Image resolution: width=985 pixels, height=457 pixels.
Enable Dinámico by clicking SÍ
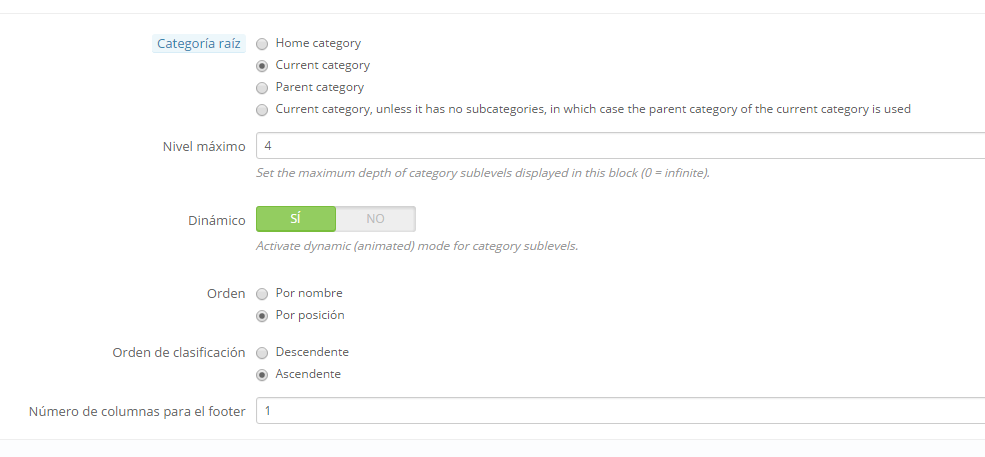[x=296, y=219]
